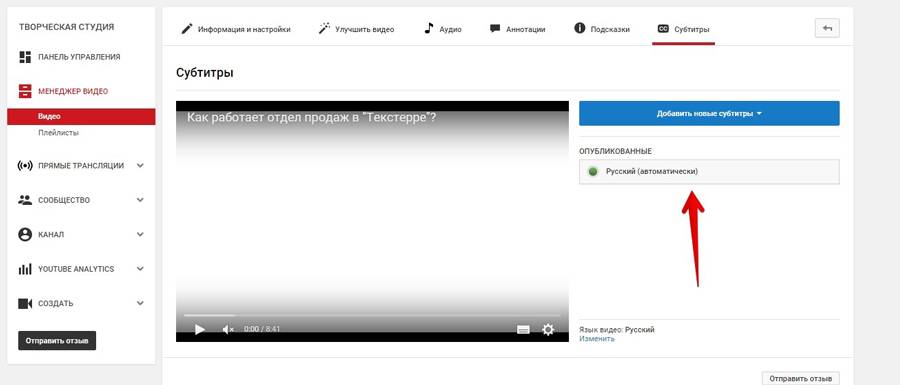Select Русский (автоматически) subtitle track
The image size is (900, 385).
coord(709,172)
